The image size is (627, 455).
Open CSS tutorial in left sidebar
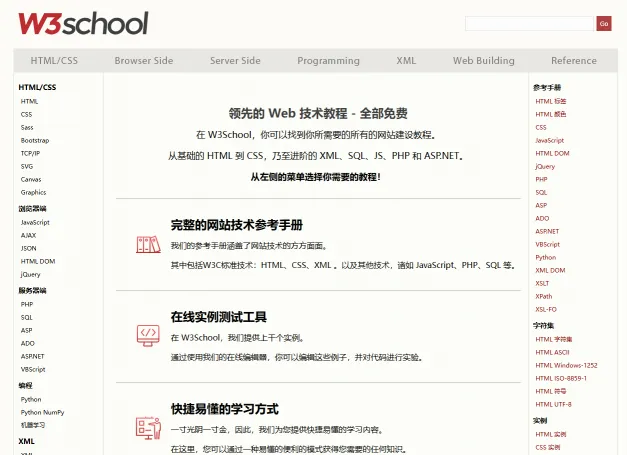pyautogui.click(x=26, y=114)
